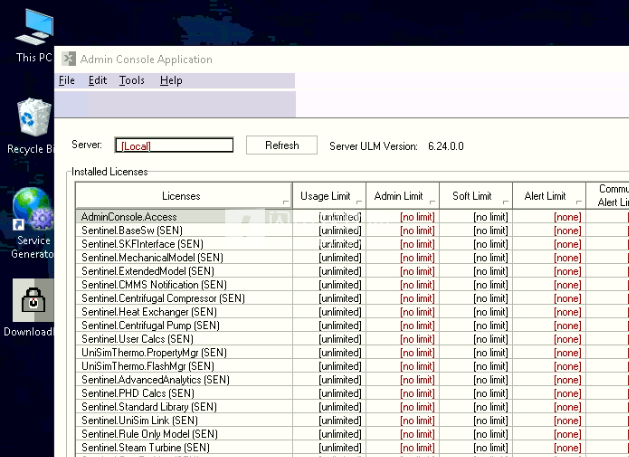Click the Admin Console Application title icon
629x457 pixels.
(69, 59)
